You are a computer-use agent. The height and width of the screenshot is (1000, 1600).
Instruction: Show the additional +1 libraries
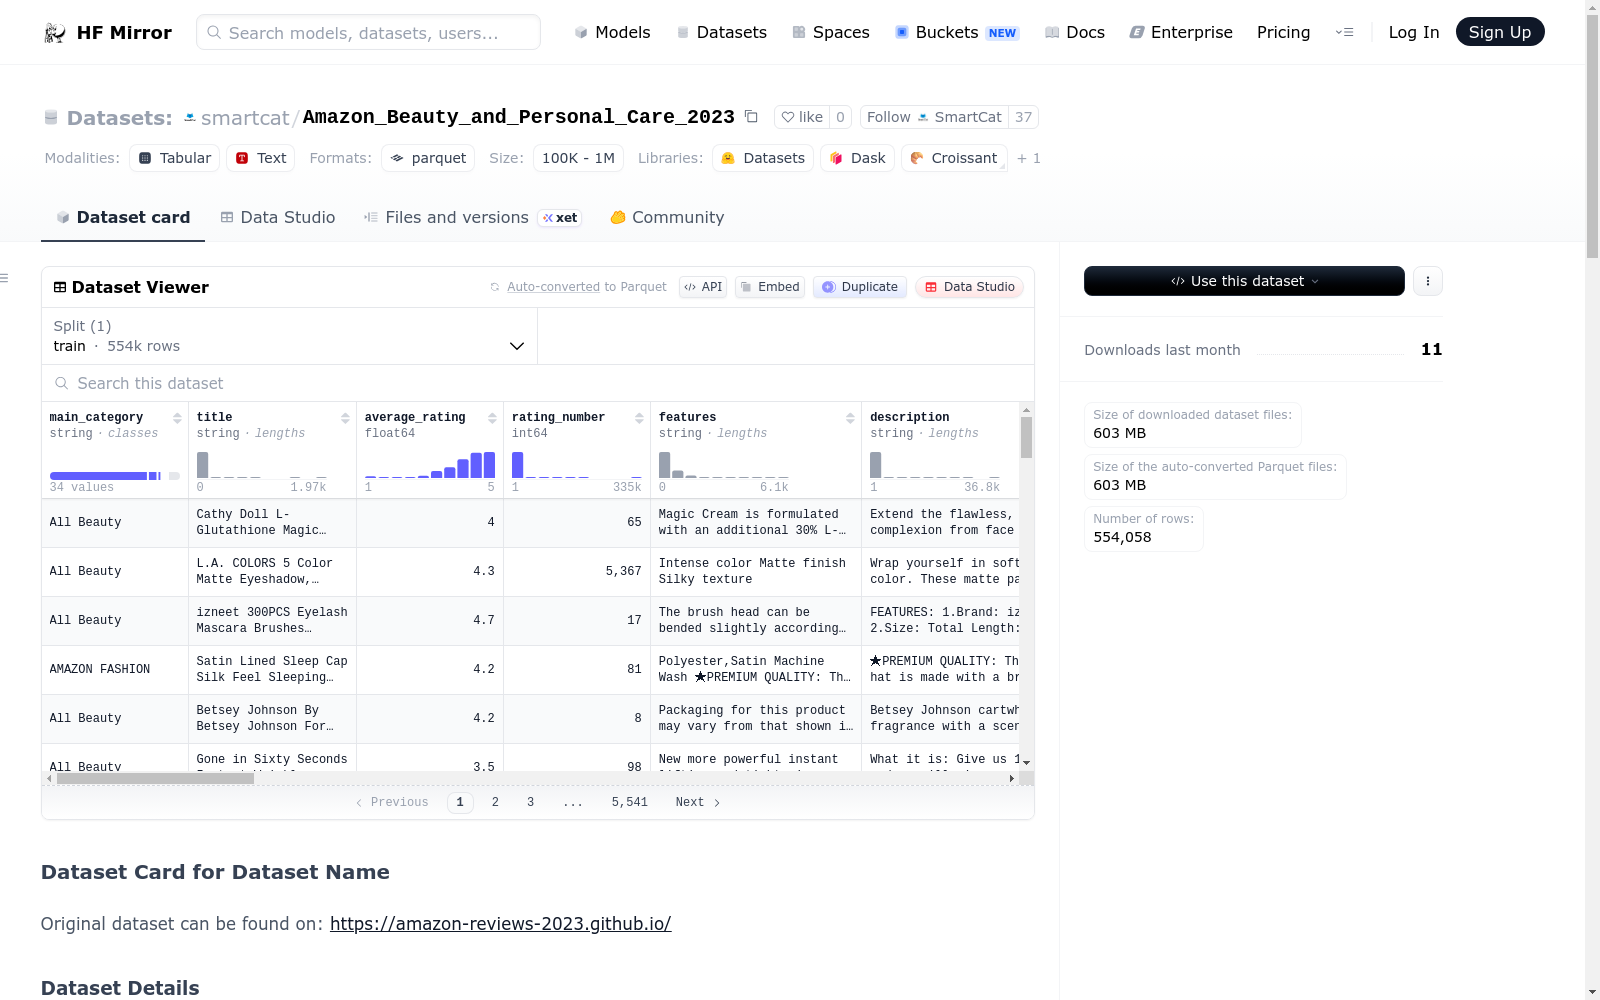click(x=1029, y=158)
